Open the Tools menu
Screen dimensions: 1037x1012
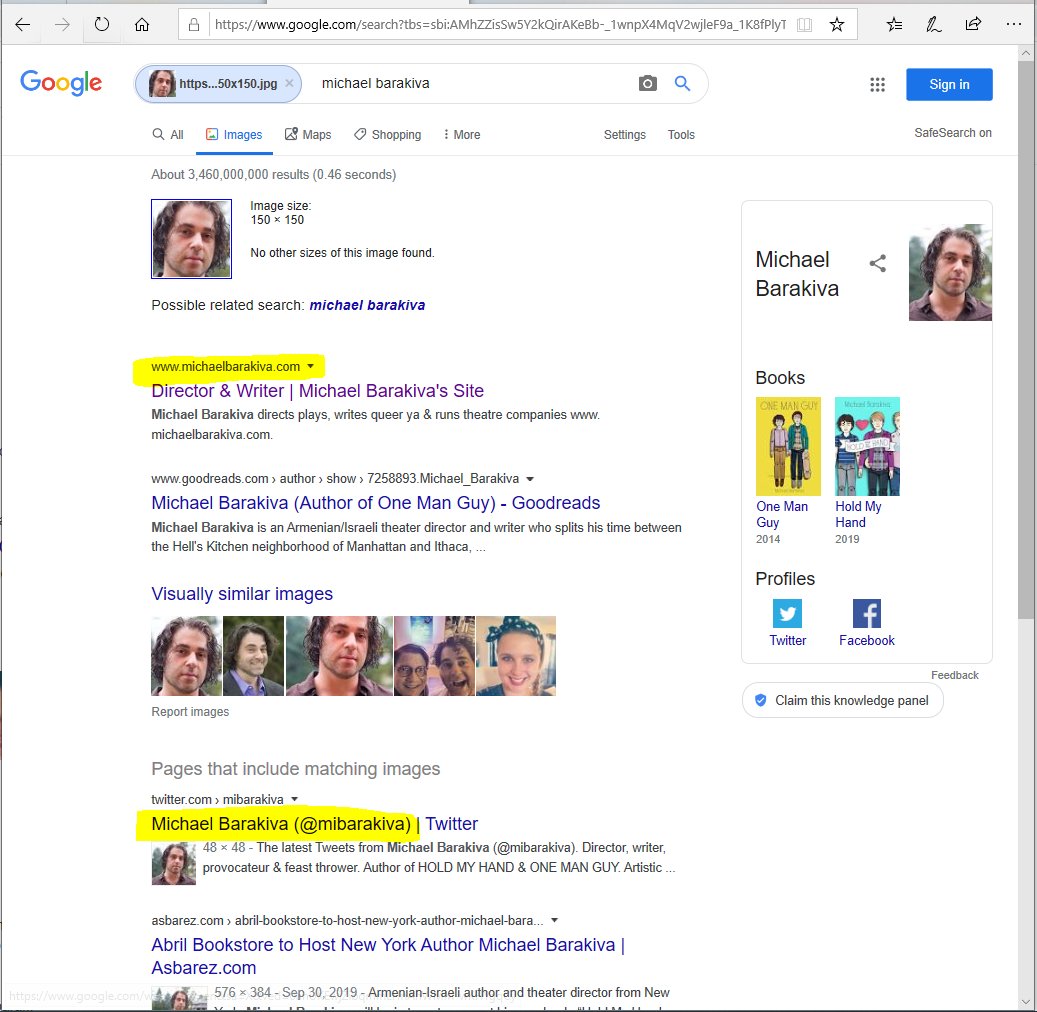coord(681,134)
